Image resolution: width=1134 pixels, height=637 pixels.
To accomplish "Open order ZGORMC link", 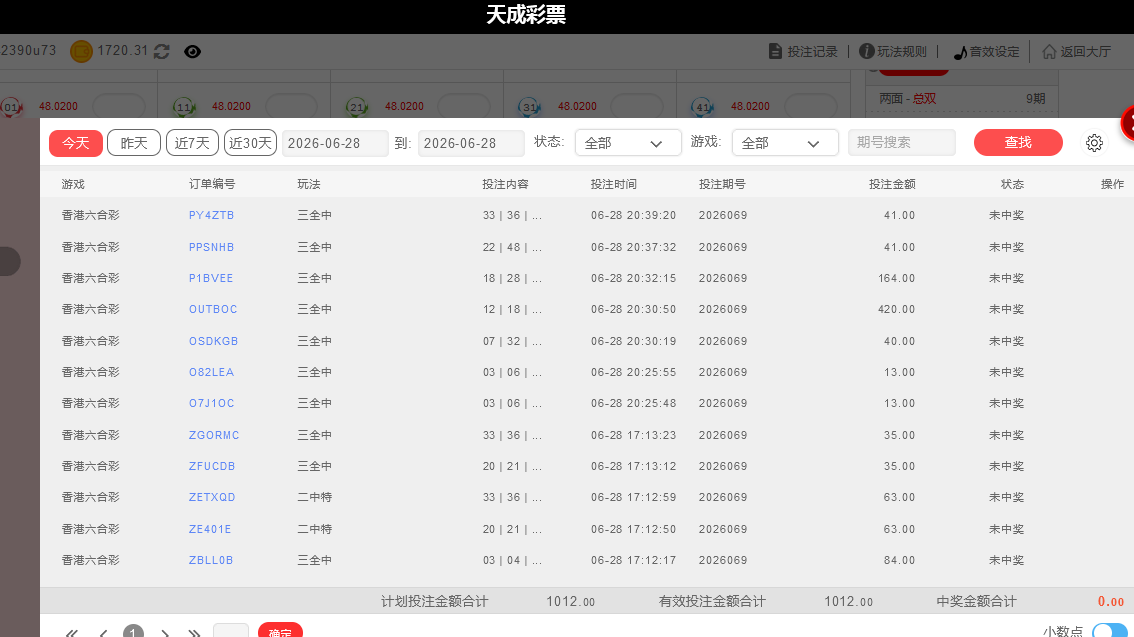I will point(213,435).
